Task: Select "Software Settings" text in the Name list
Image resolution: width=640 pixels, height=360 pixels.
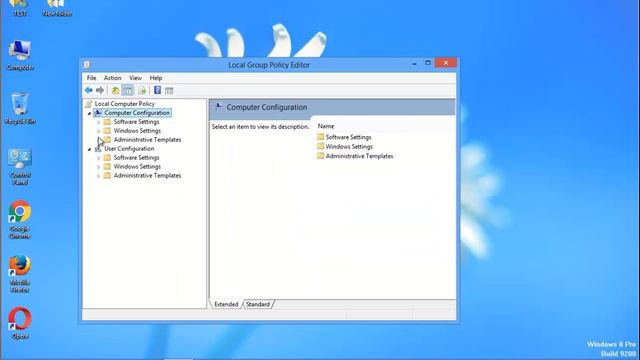Action: pyautogui.click(x=349, y=137)
